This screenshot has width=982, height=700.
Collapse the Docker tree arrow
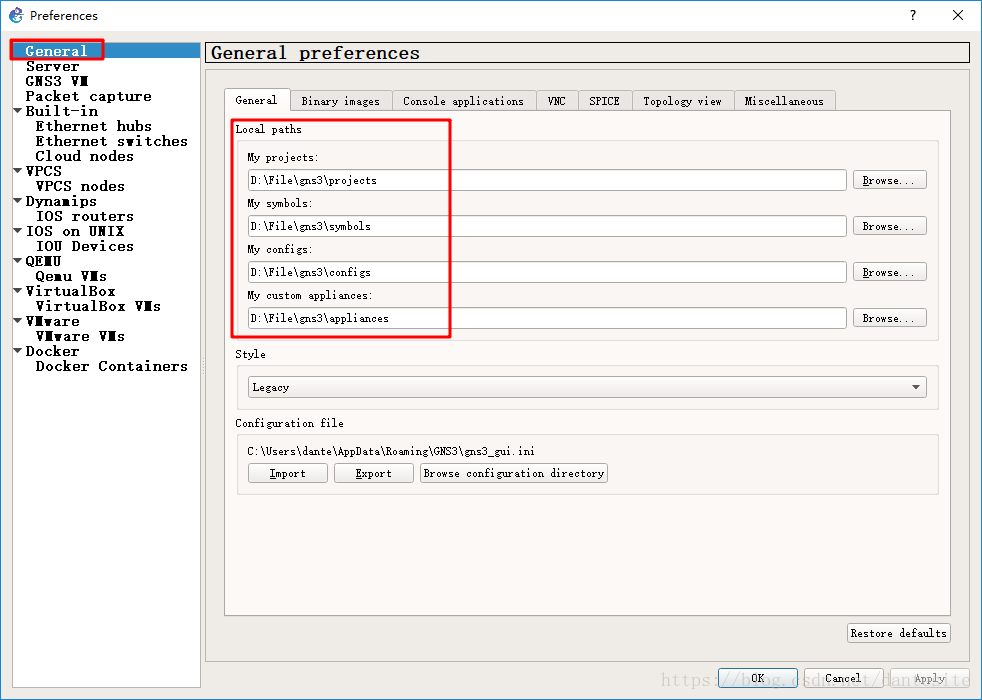[x=18, y=351]
